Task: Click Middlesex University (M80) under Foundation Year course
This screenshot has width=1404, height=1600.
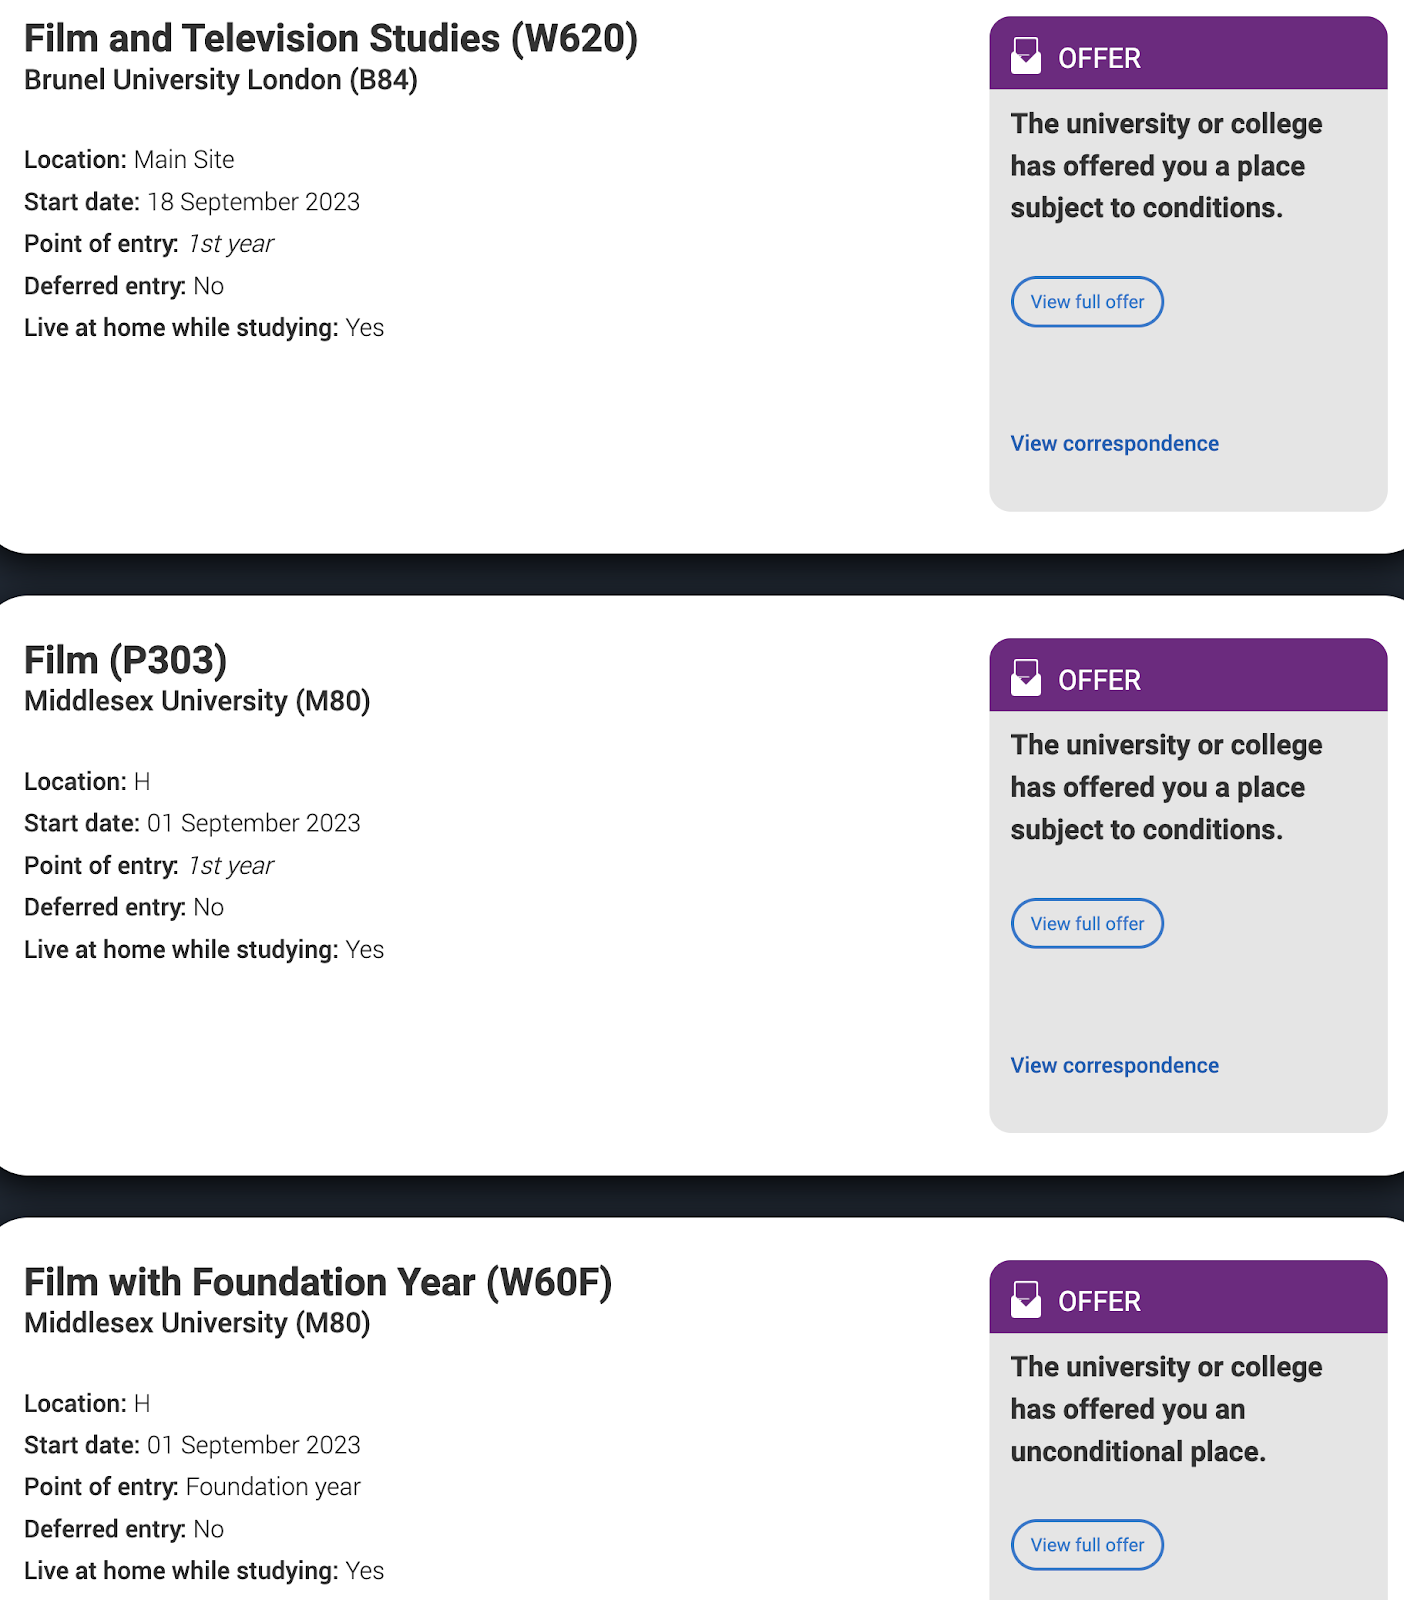Action: tap(197, 1323)
